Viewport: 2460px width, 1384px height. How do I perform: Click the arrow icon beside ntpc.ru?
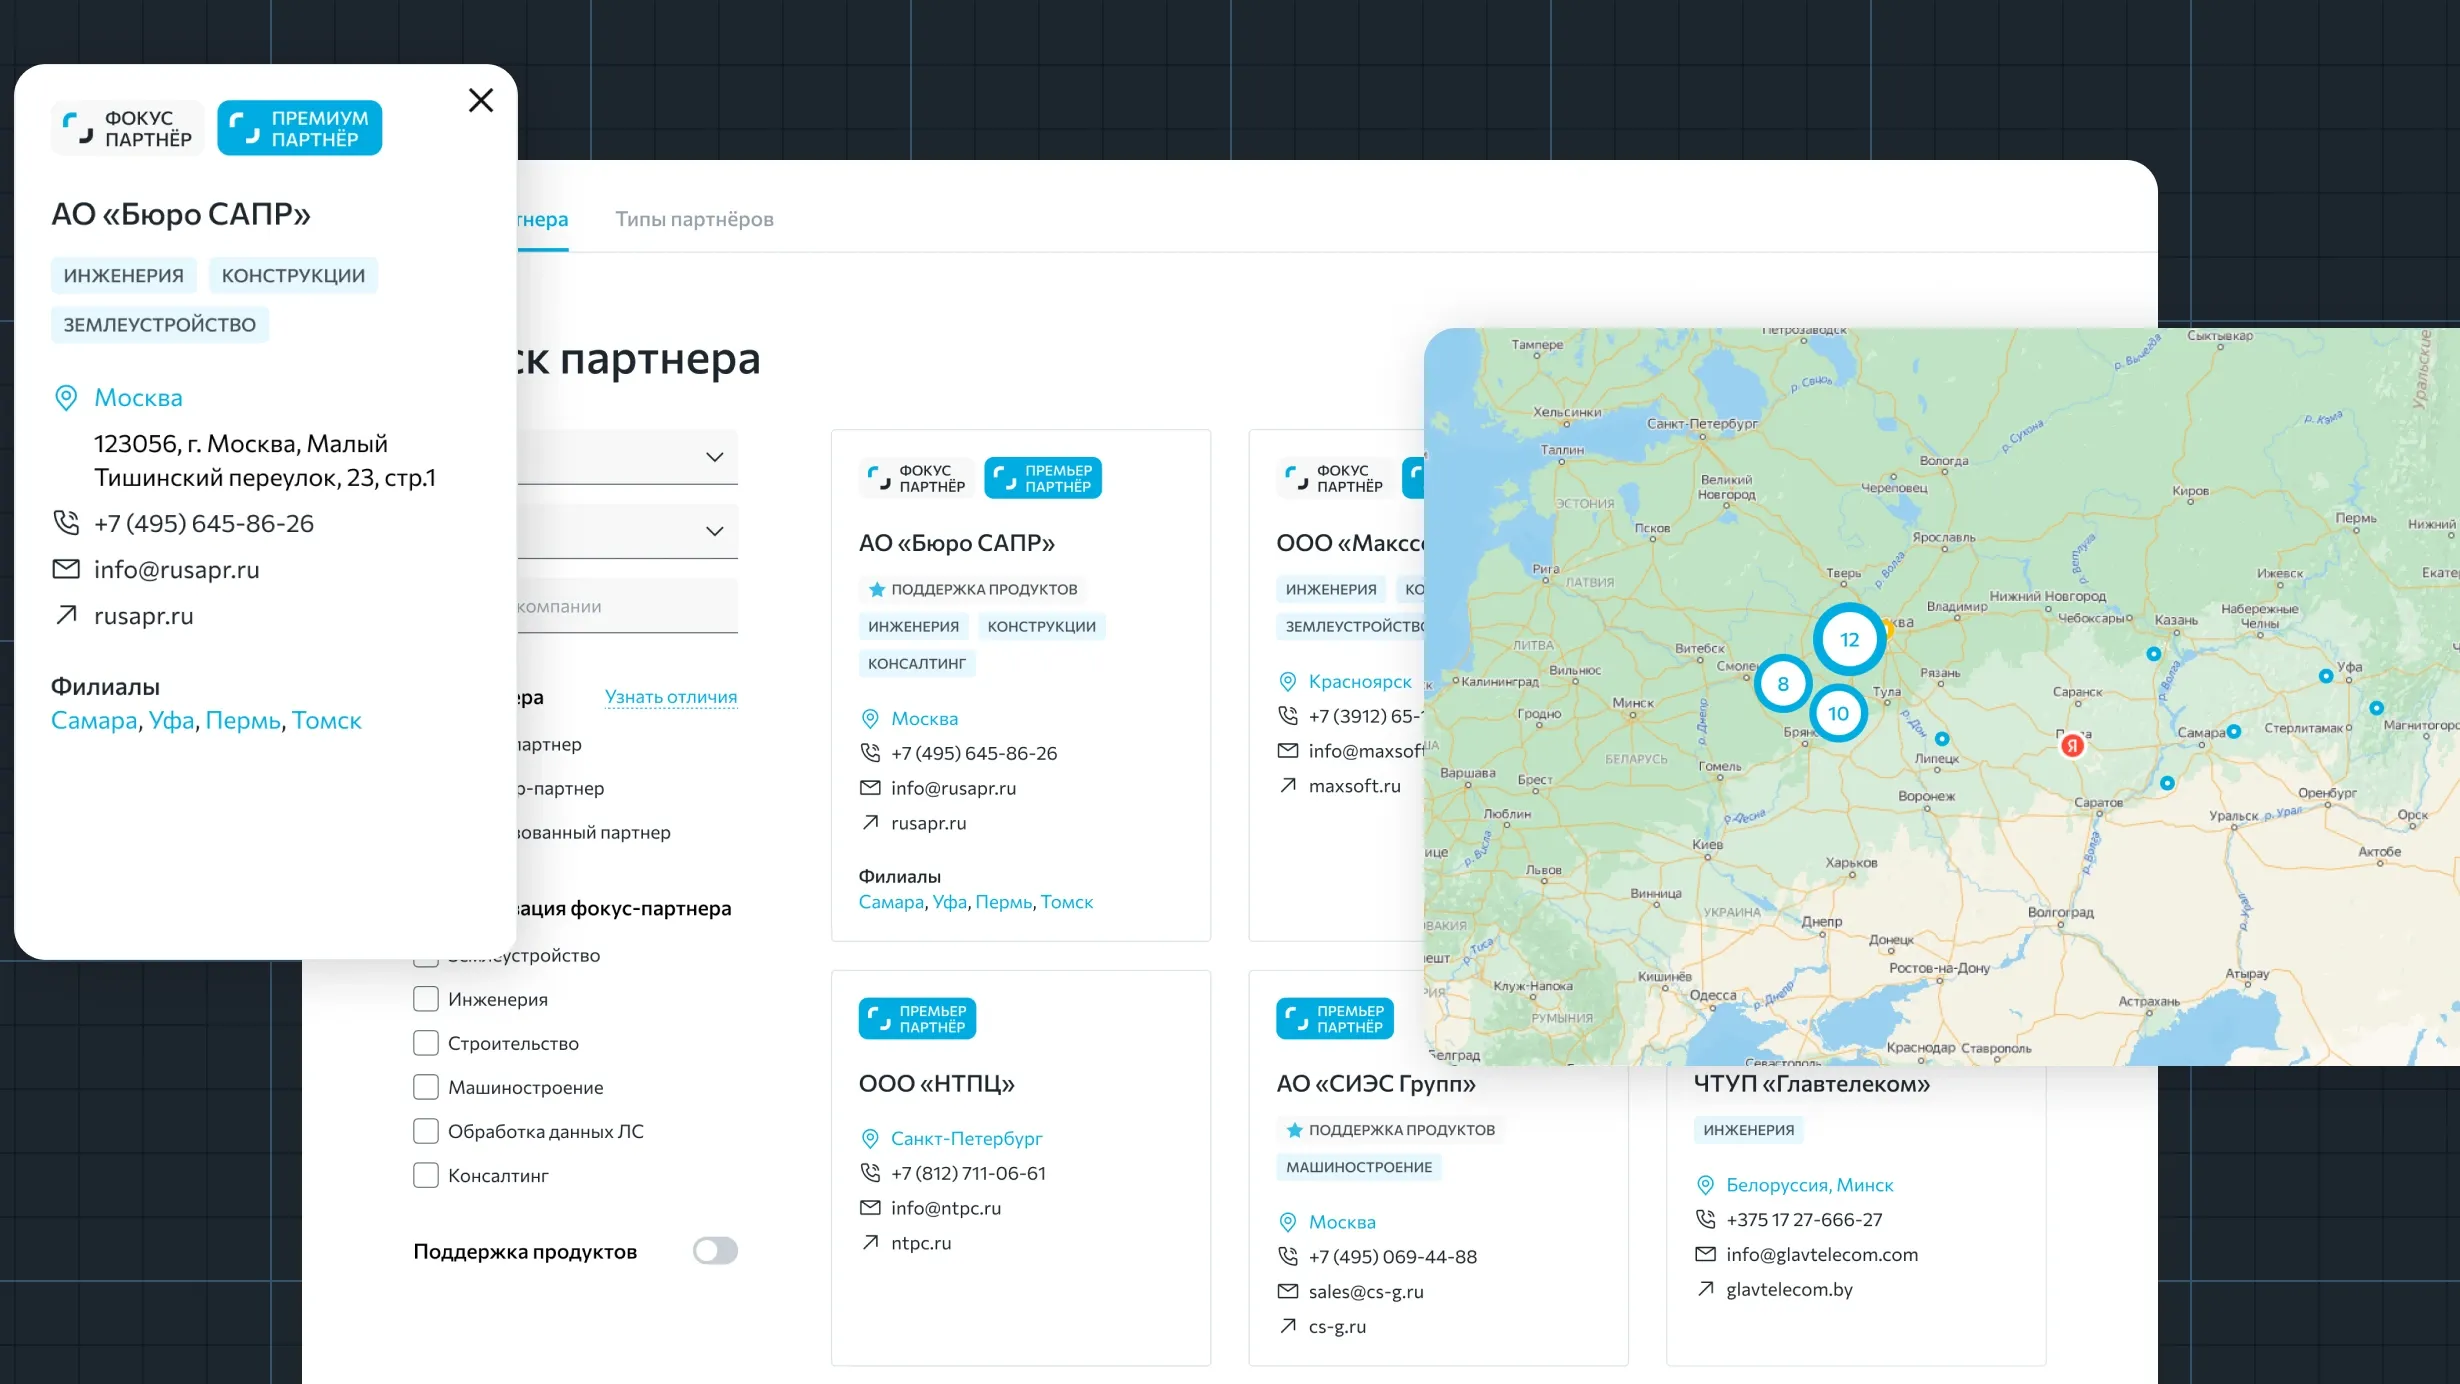point(870,1242)
